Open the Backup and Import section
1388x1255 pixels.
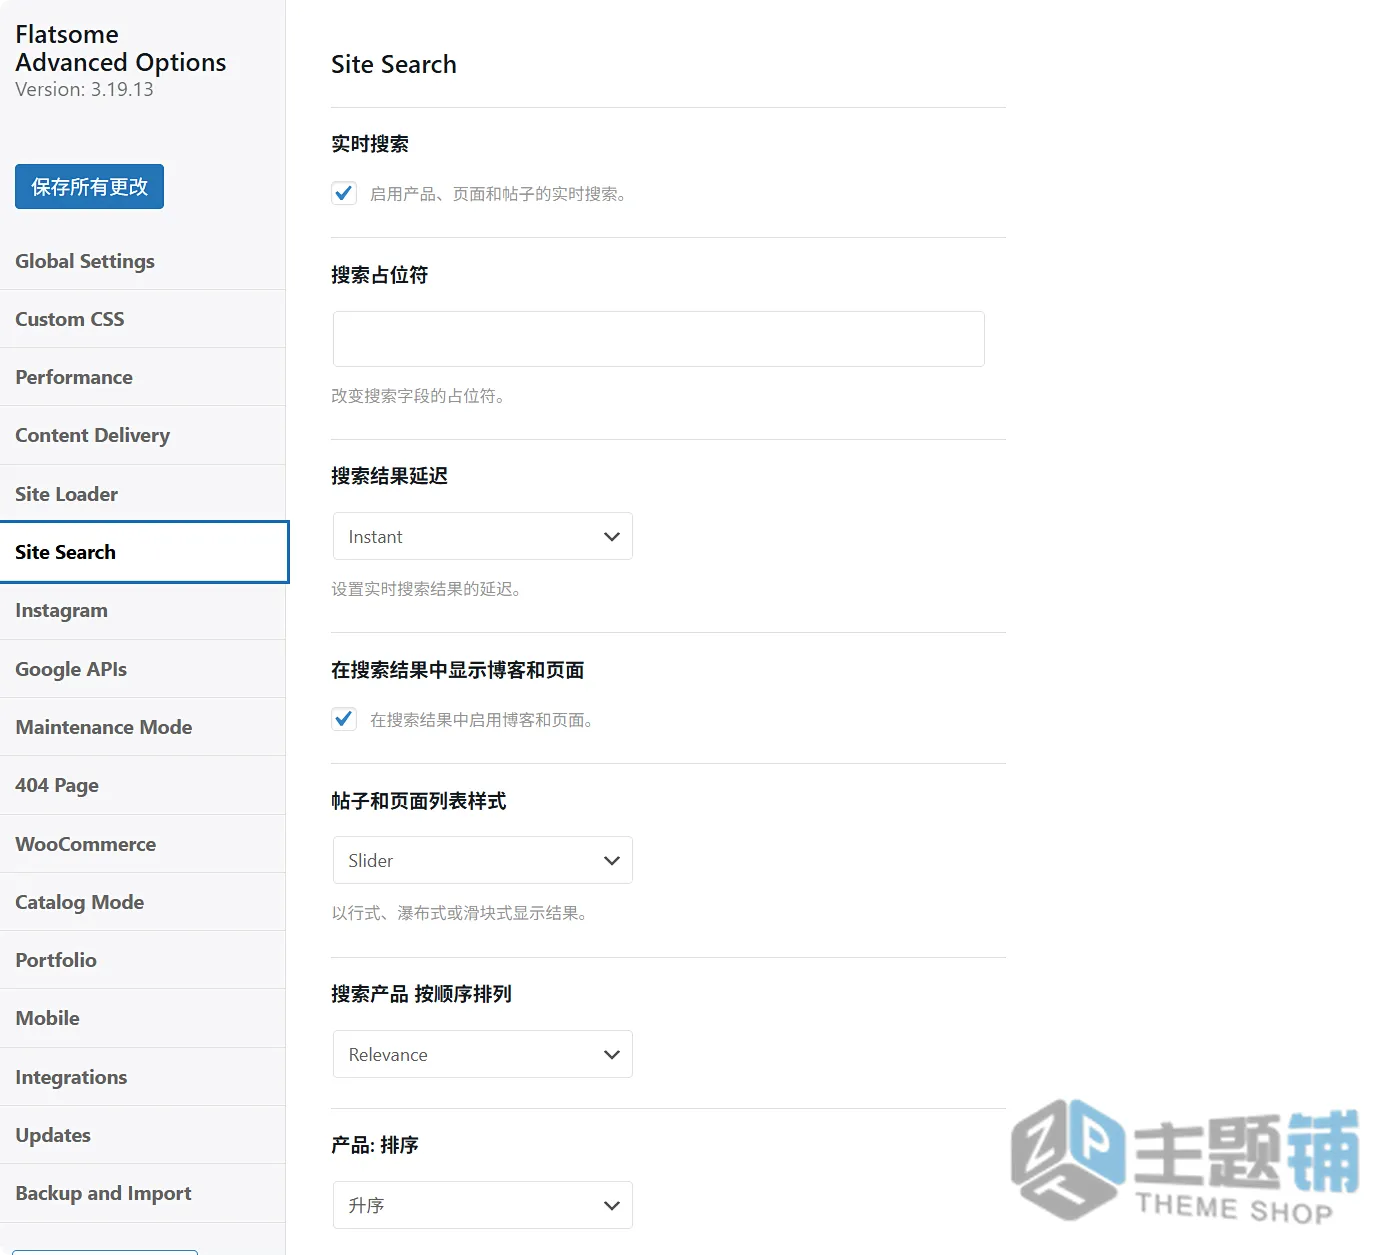coord(143,1193)
